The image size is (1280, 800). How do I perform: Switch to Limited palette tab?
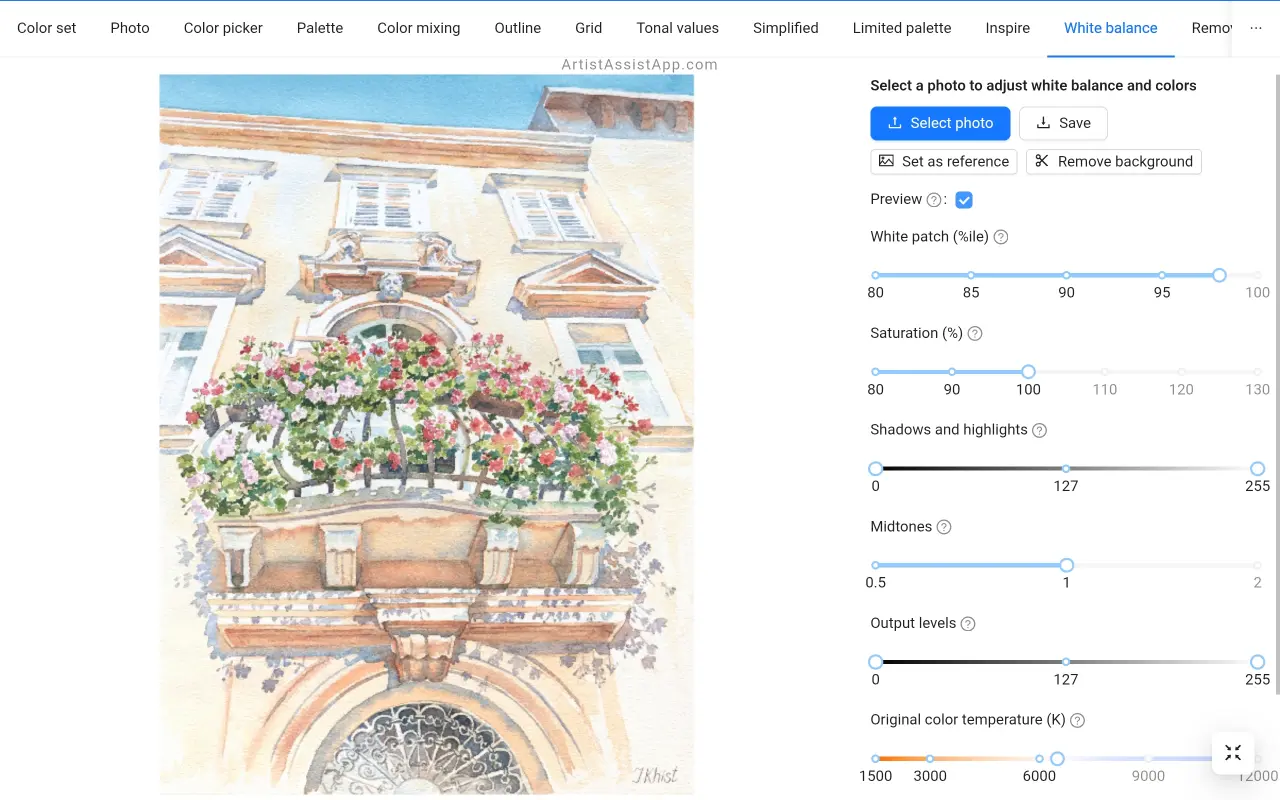(x=902, y=28)
